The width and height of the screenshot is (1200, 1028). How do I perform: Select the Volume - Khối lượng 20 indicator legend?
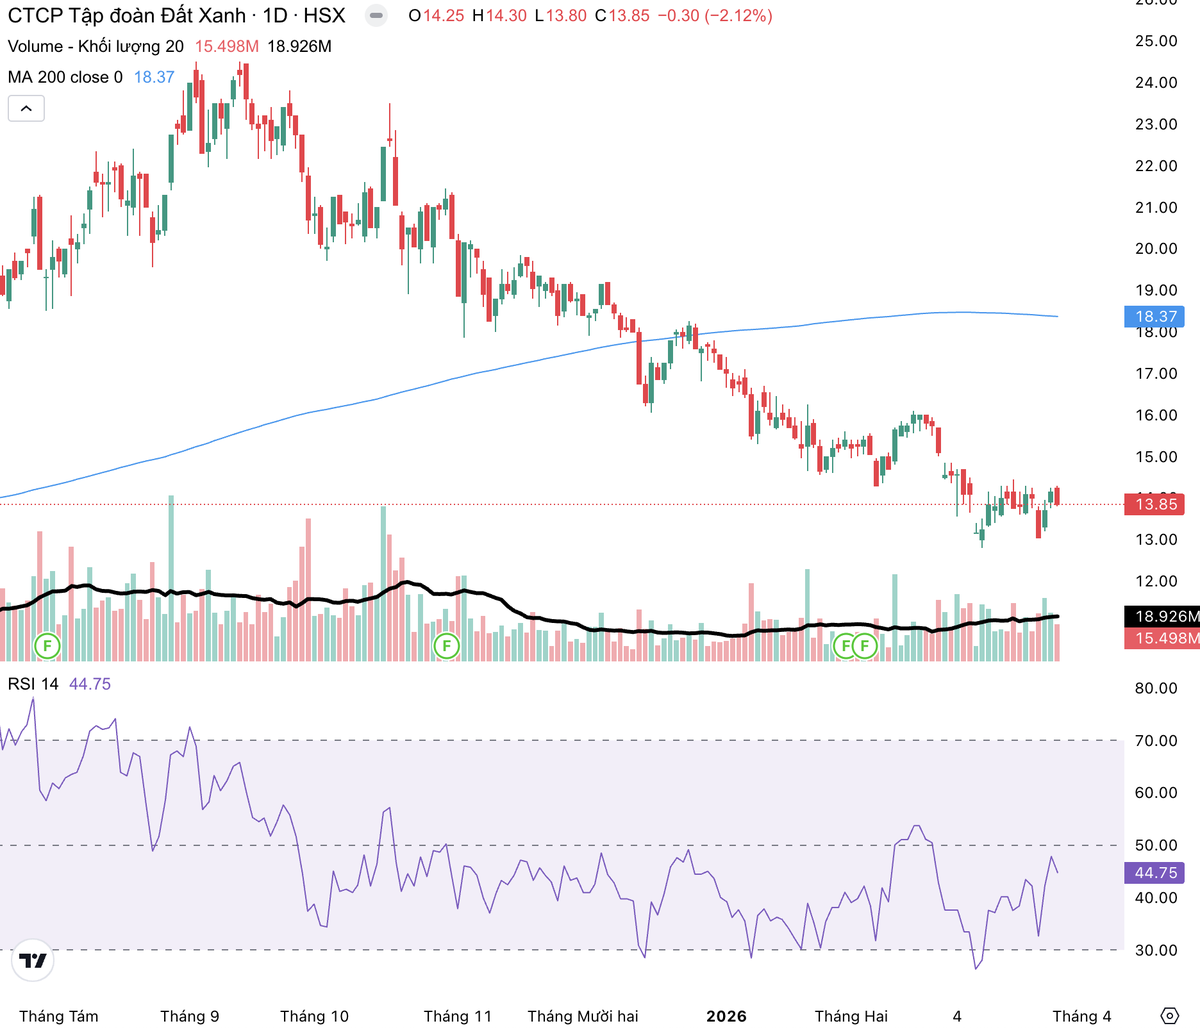[x=96, y=47]
